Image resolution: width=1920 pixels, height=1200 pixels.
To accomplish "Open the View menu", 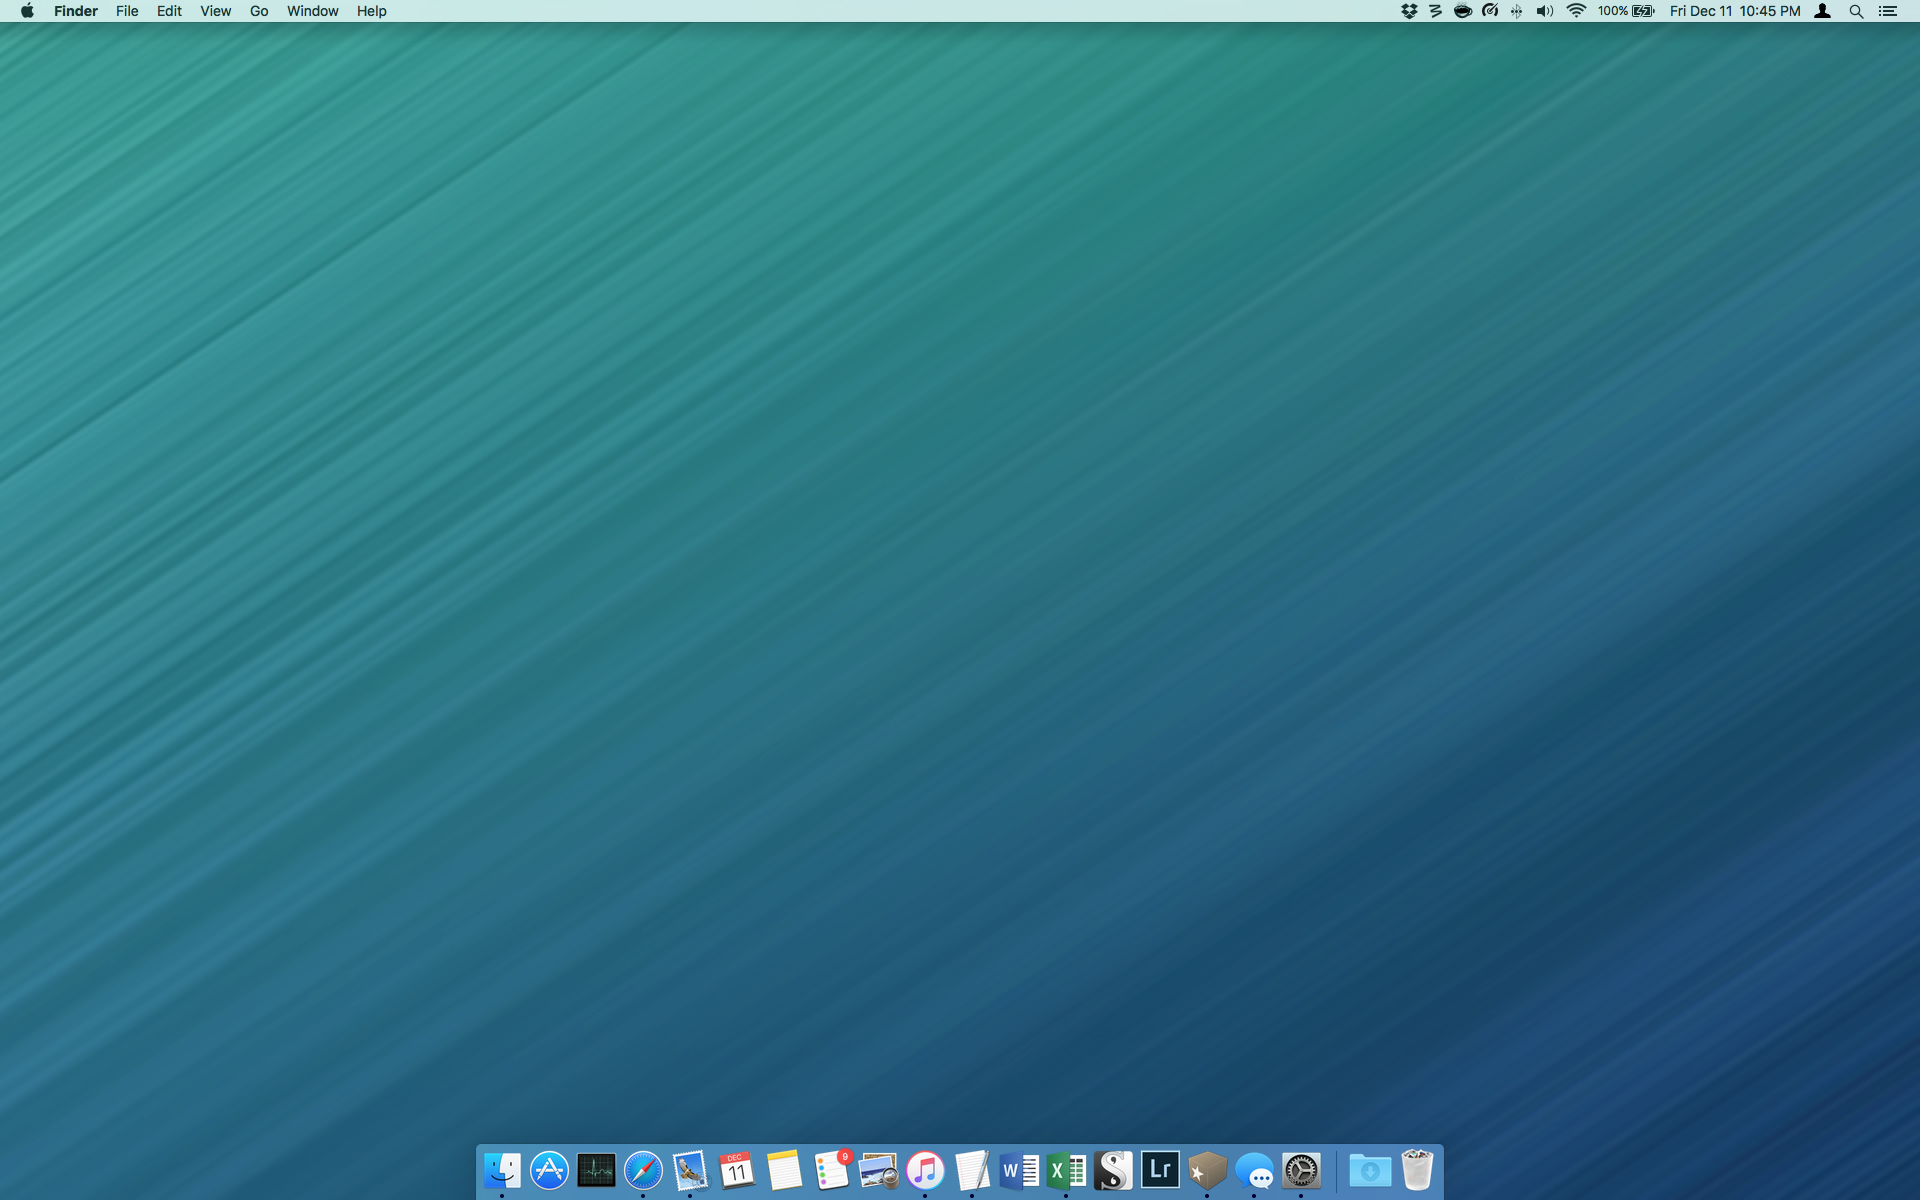I will click(215, 11).
